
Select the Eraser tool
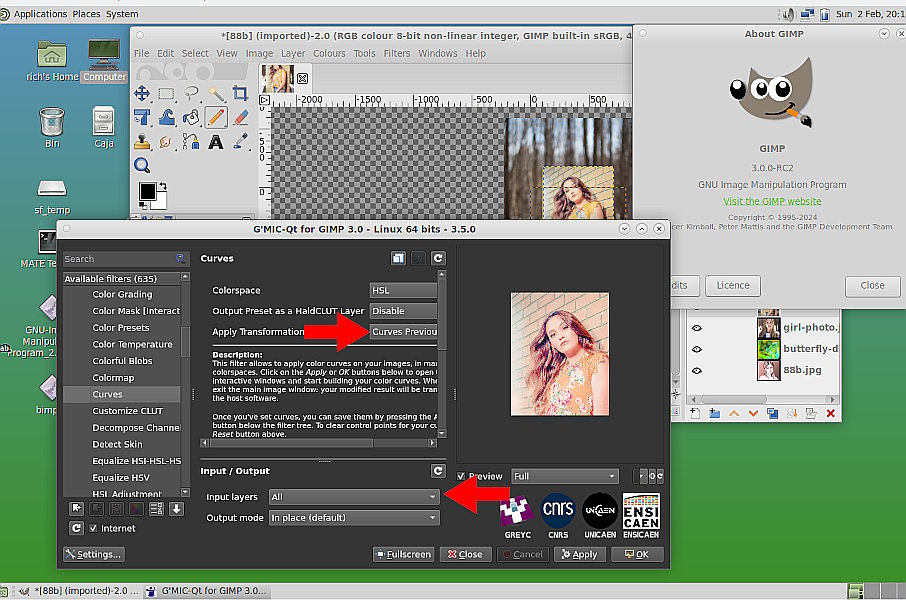[x=240, y=117]
